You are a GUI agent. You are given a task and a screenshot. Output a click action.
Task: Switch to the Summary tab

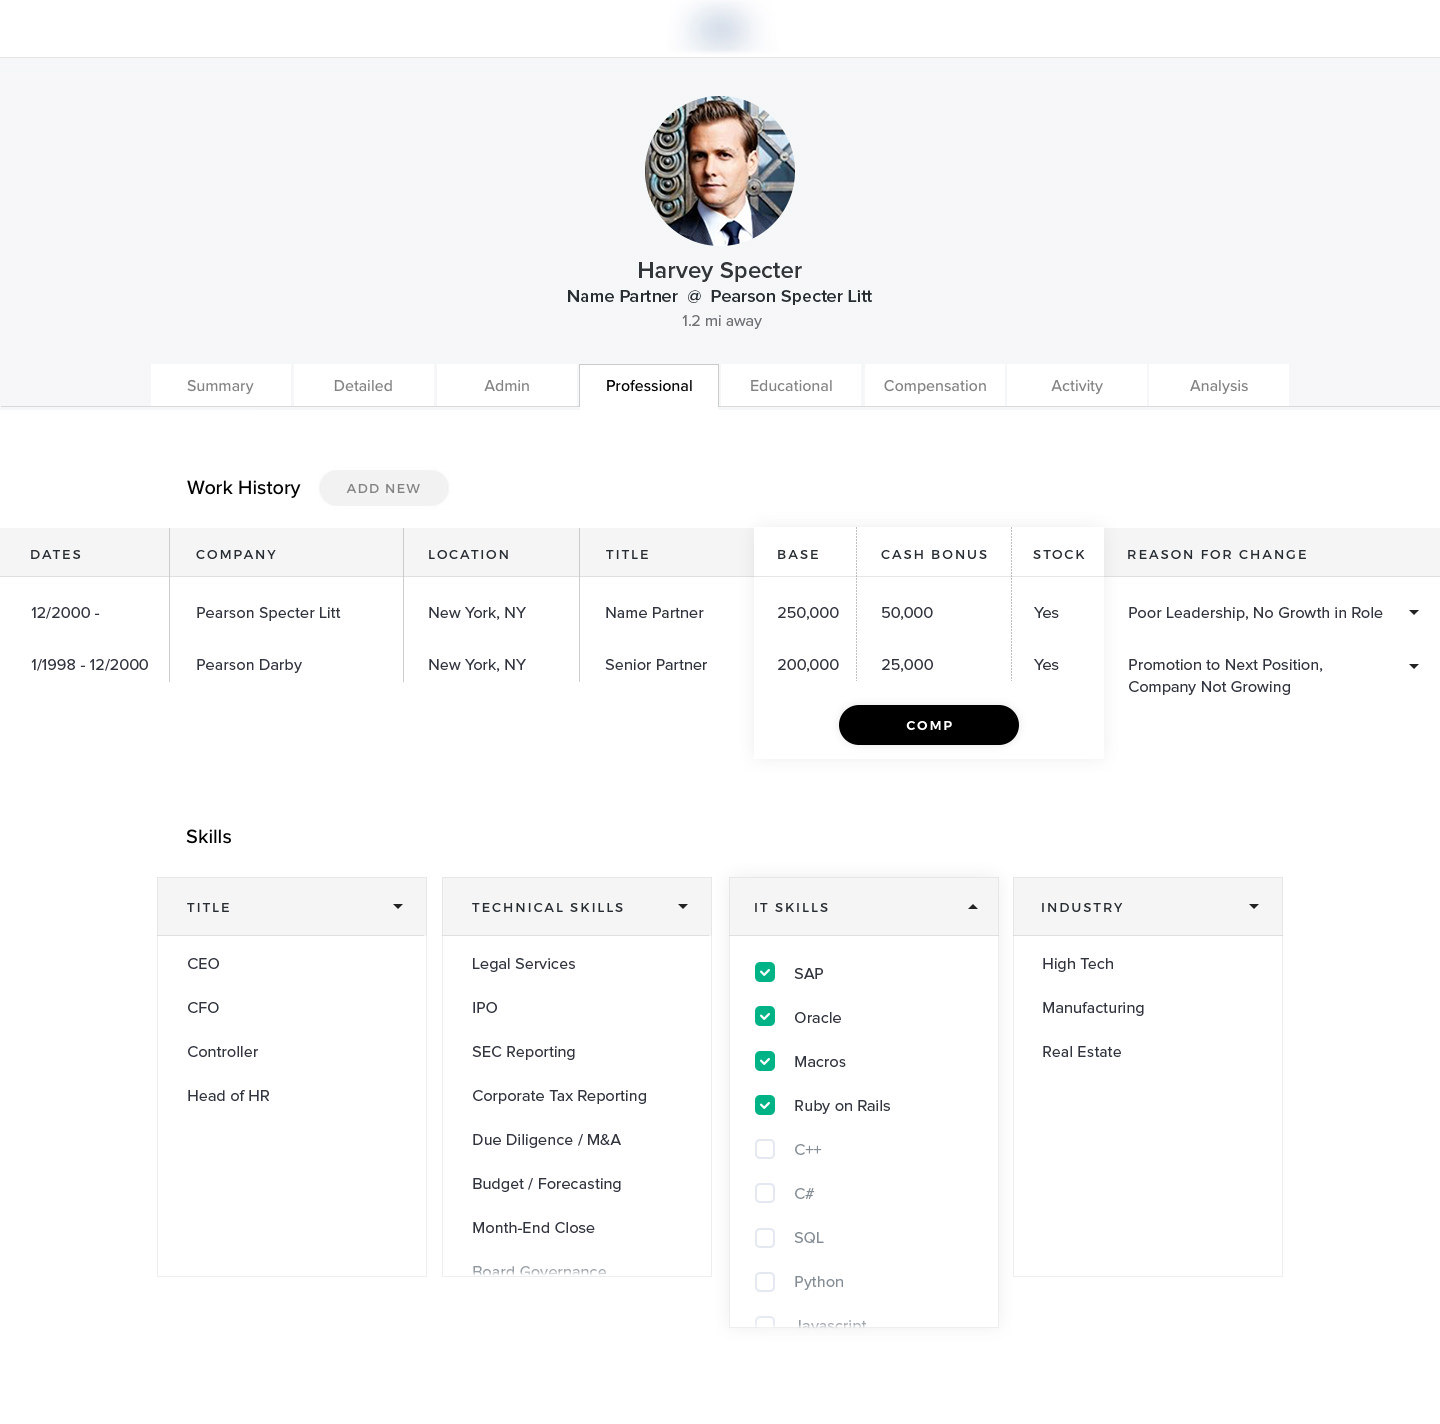coord(220,386)
